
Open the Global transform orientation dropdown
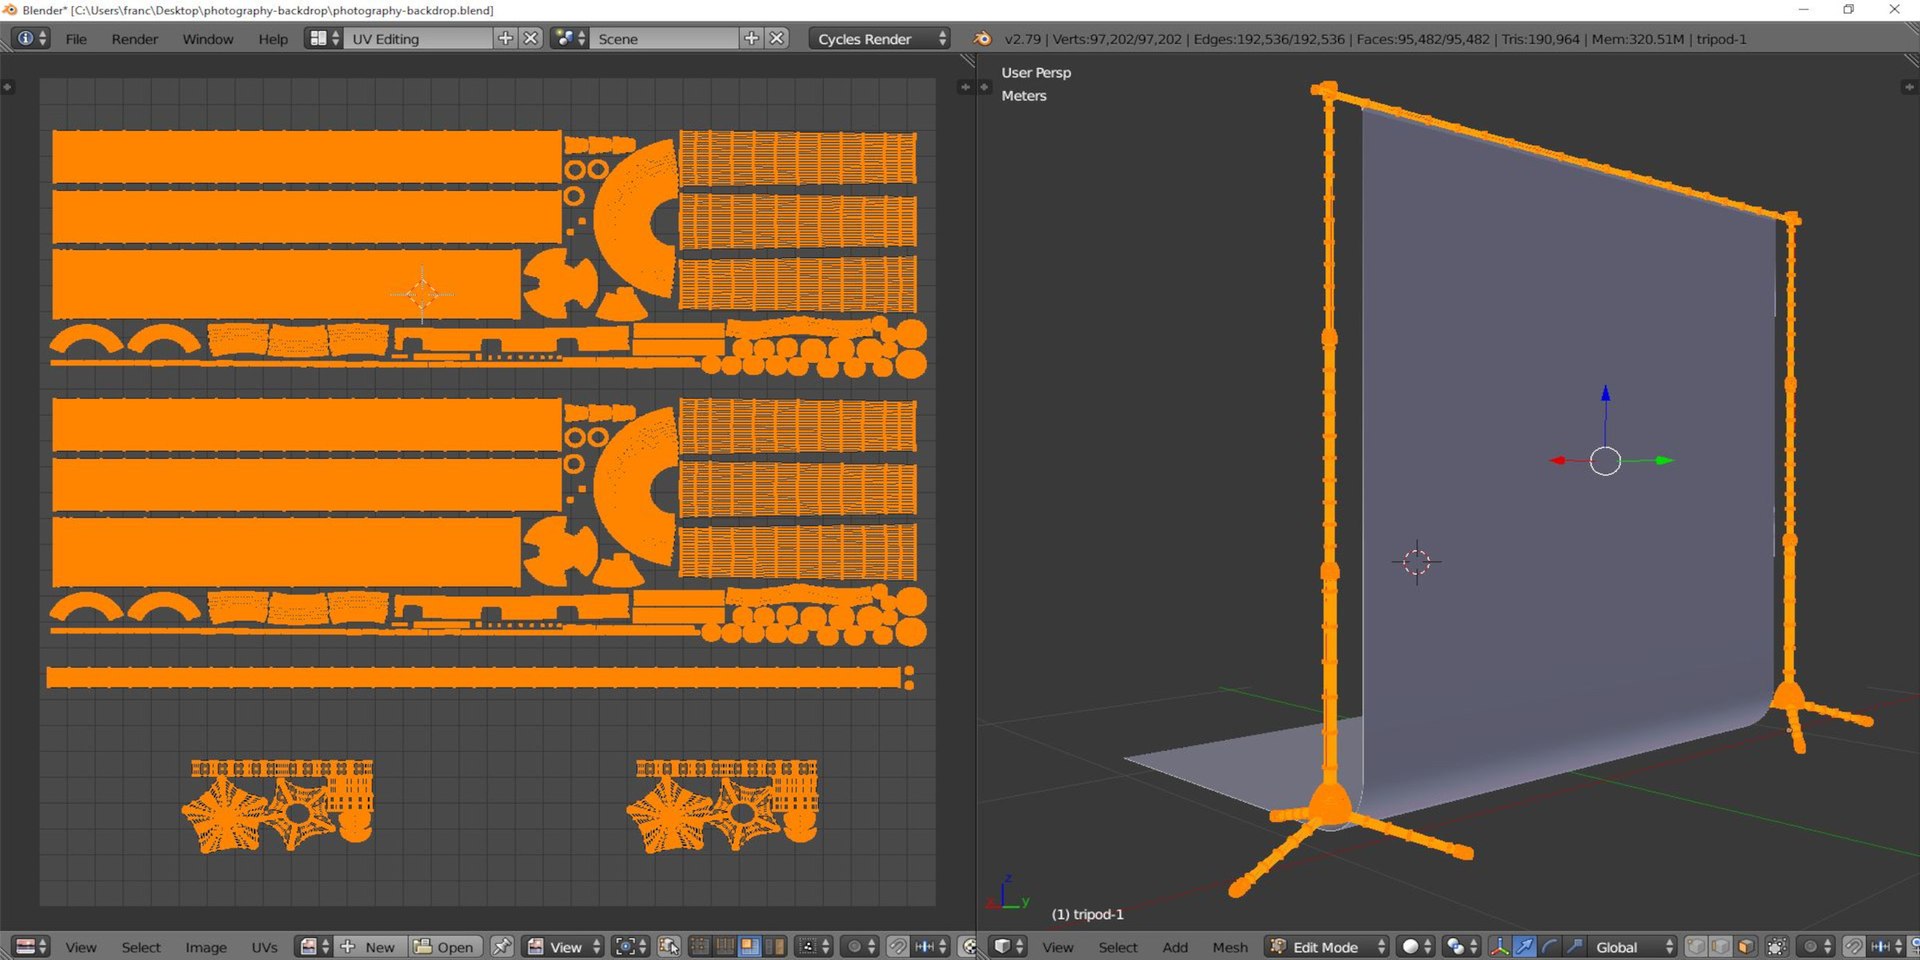(x=1632, y=946)
